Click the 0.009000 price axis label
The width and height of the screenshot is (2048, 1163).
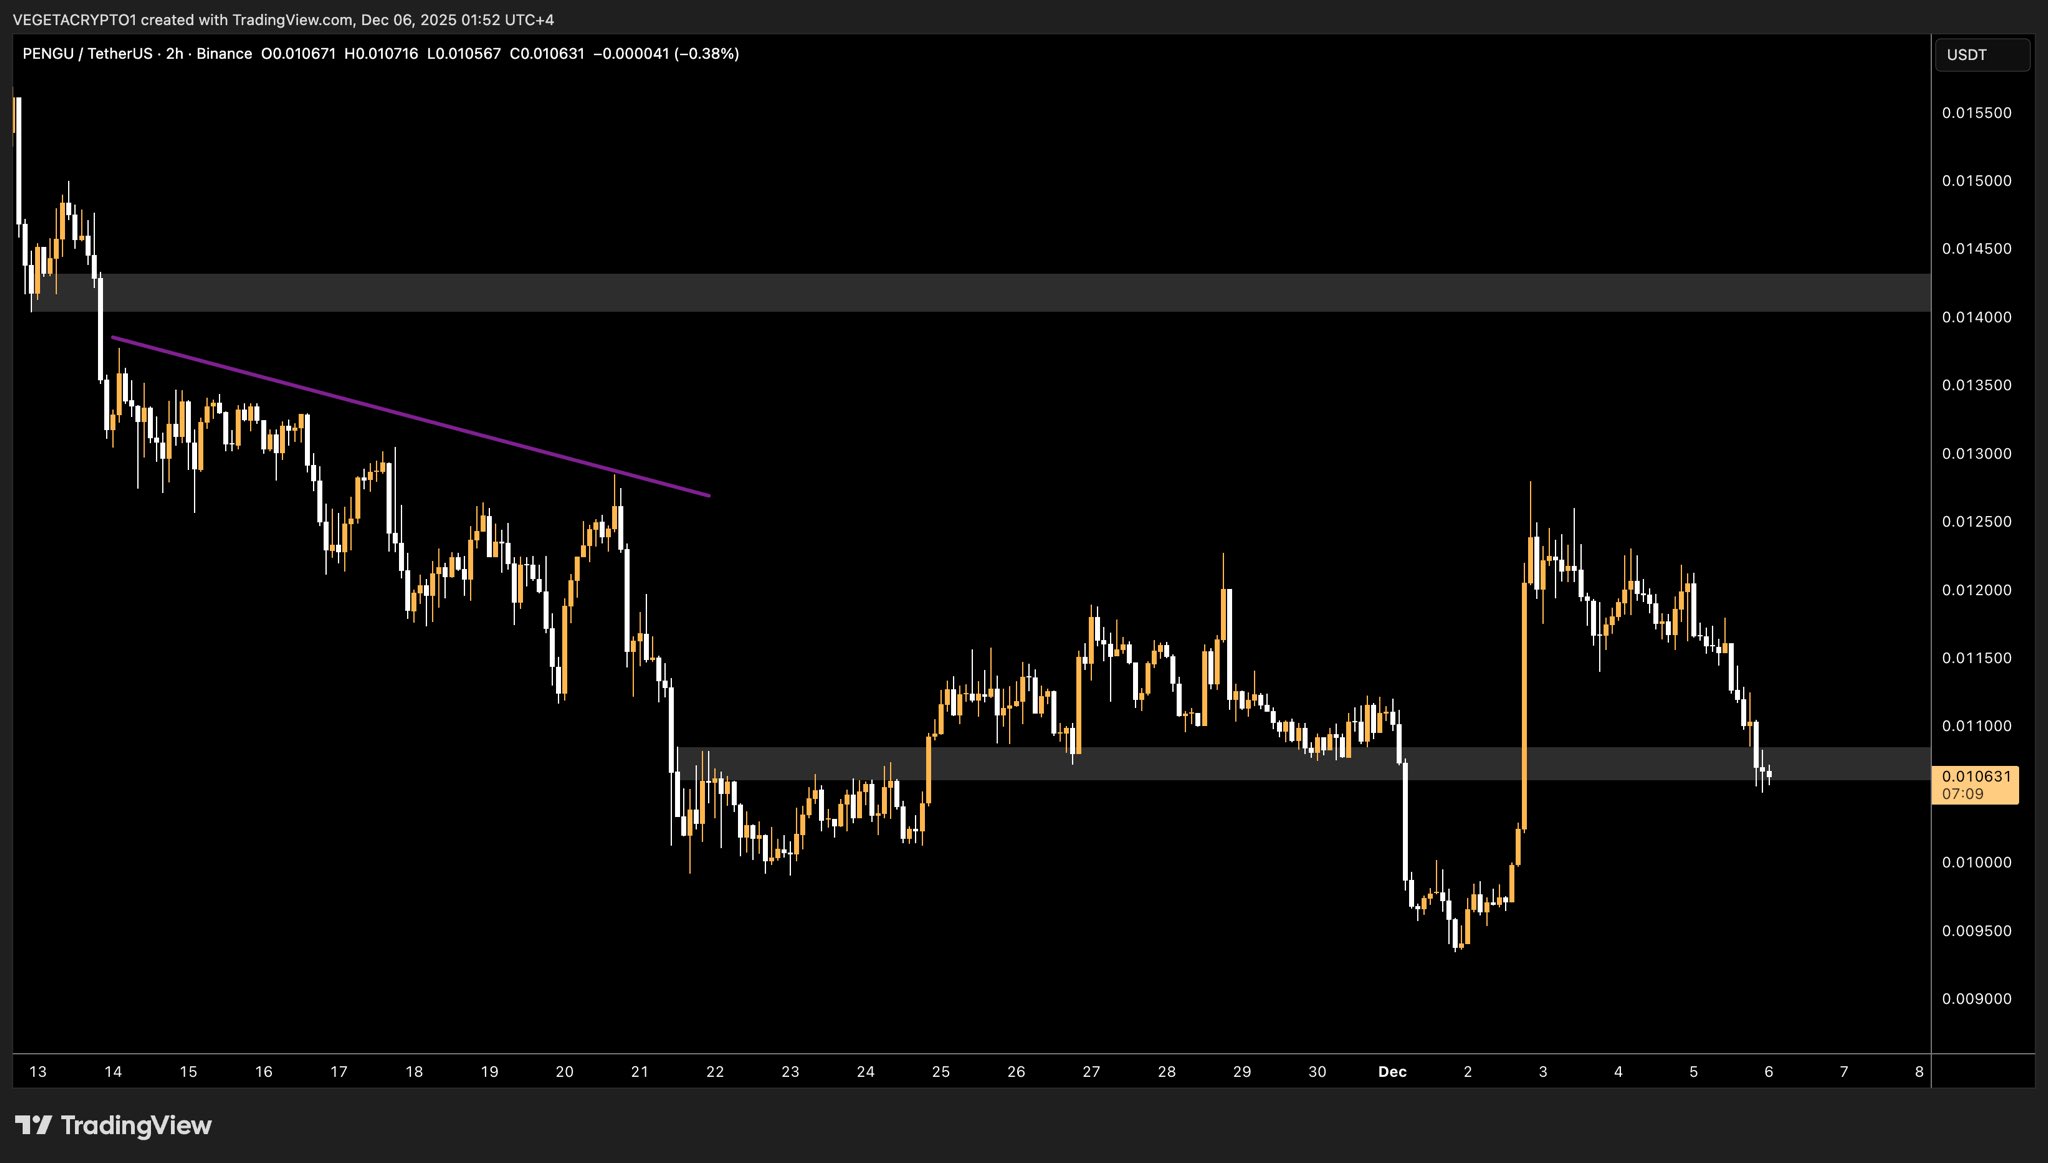click(x=1976, y=999)
